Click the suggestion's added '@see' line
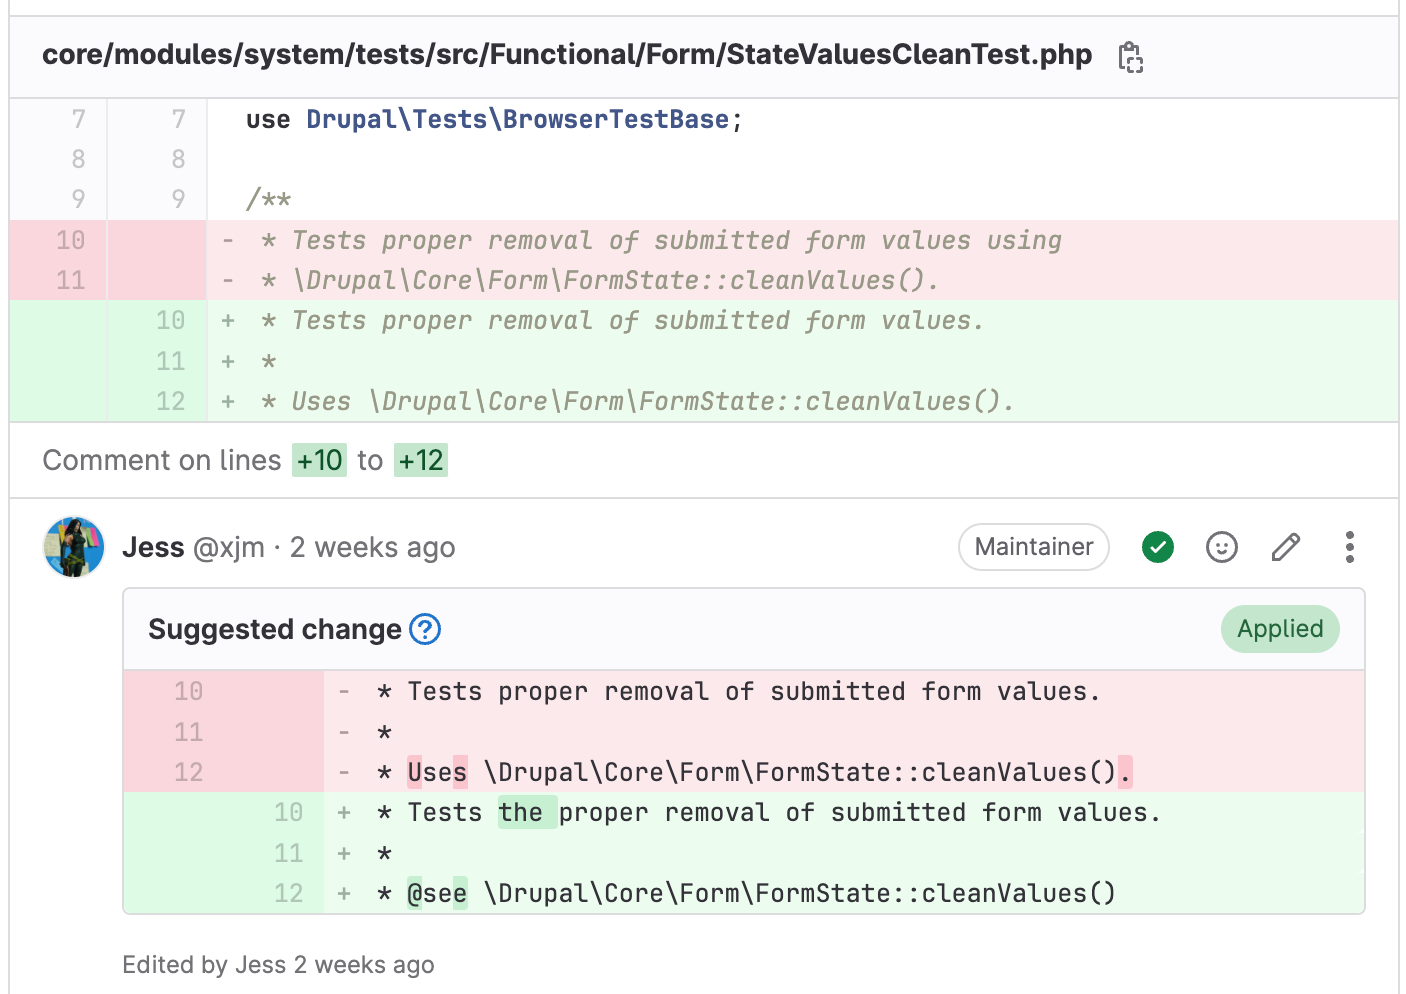This screenshot has width=1406, height=994. coord(745,893)
